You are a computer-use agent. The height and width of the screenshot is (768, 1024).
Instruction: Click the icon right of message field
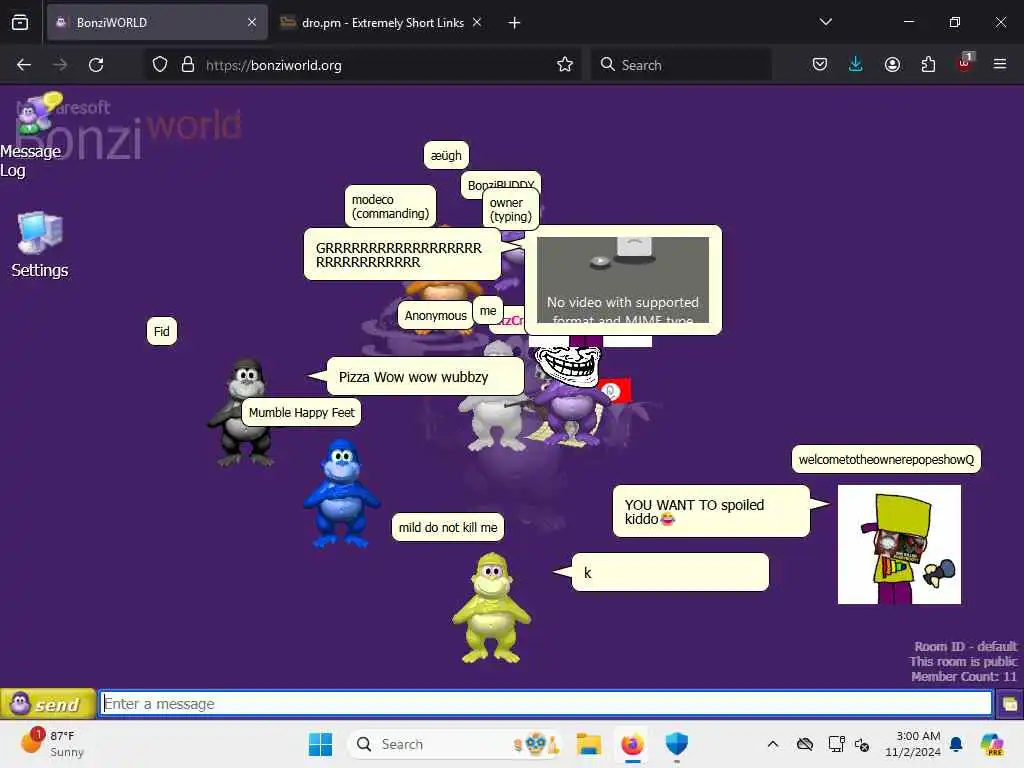click(1010, 704)
